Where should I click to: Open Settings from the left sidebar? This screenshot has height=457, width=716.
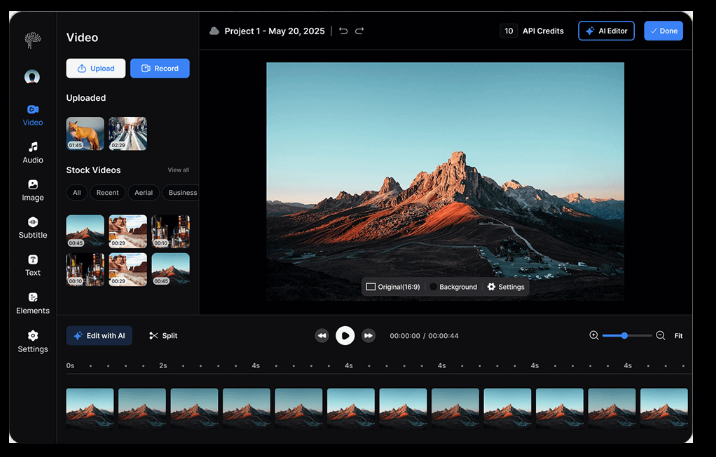point(33,341)
